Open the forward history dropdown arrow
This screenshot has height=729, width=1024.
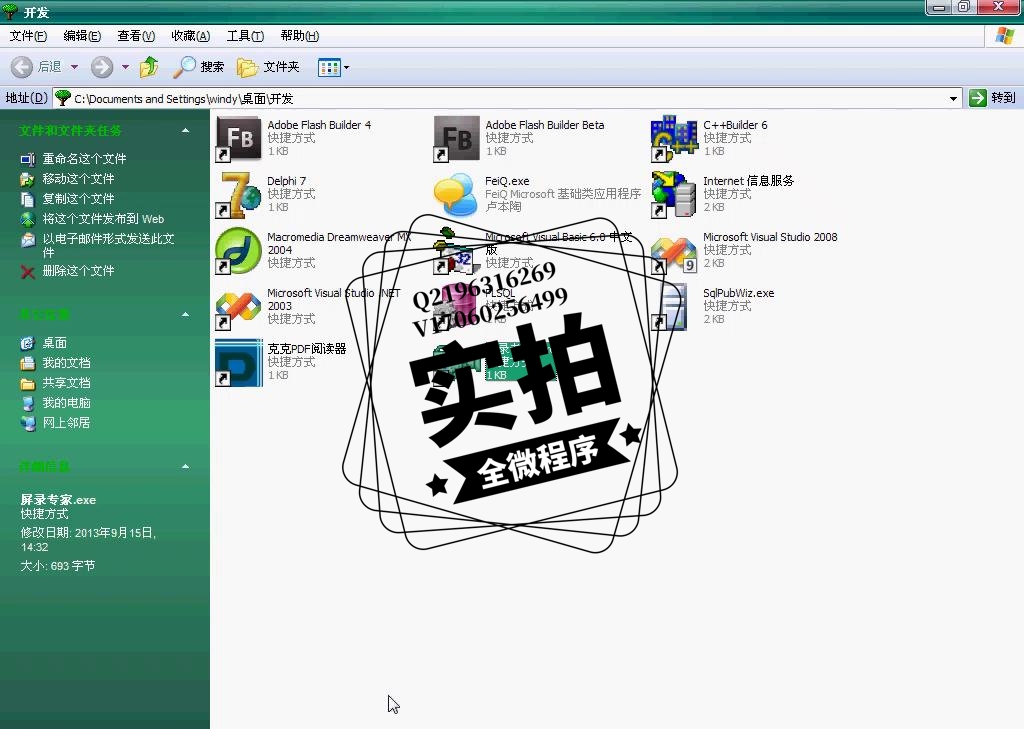125,67
